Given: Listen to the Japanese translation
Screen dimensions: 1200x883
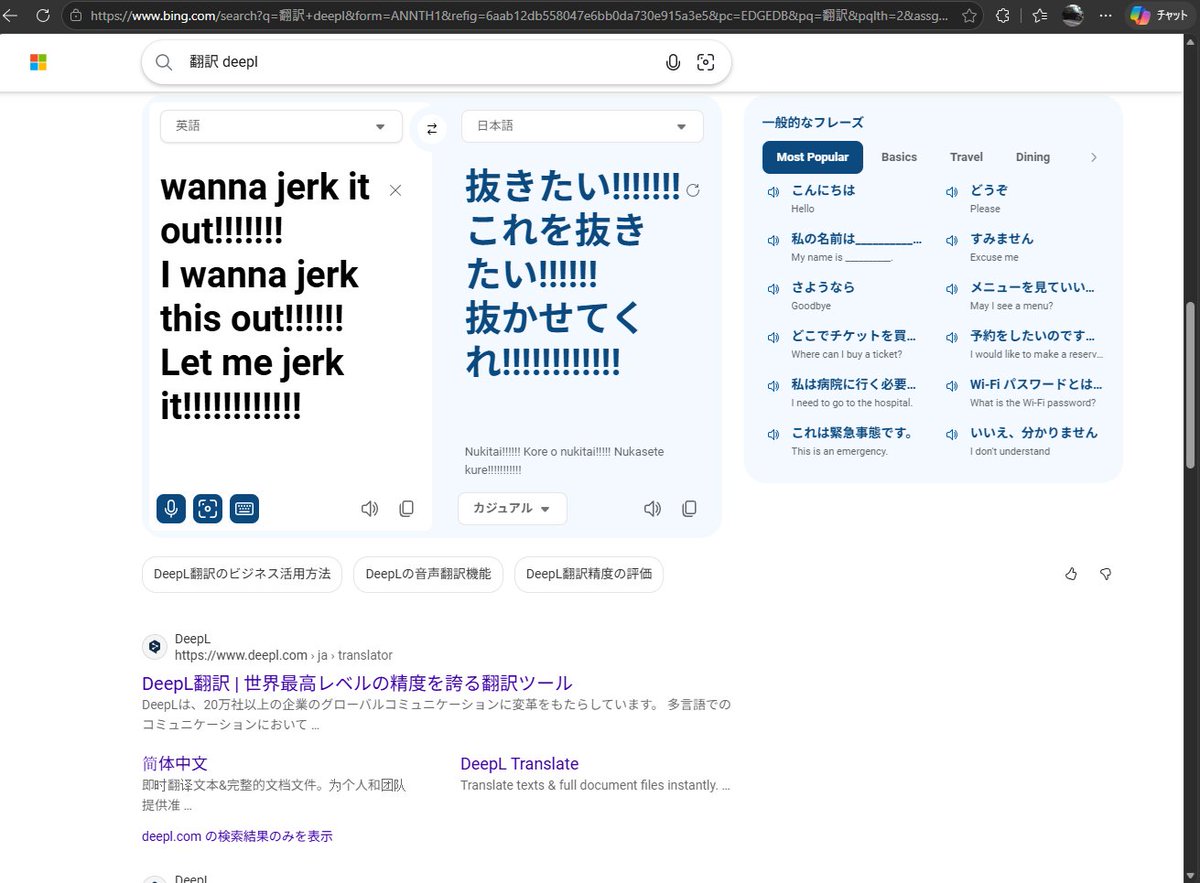Looking at the screenshot, I should pos(653,508).
